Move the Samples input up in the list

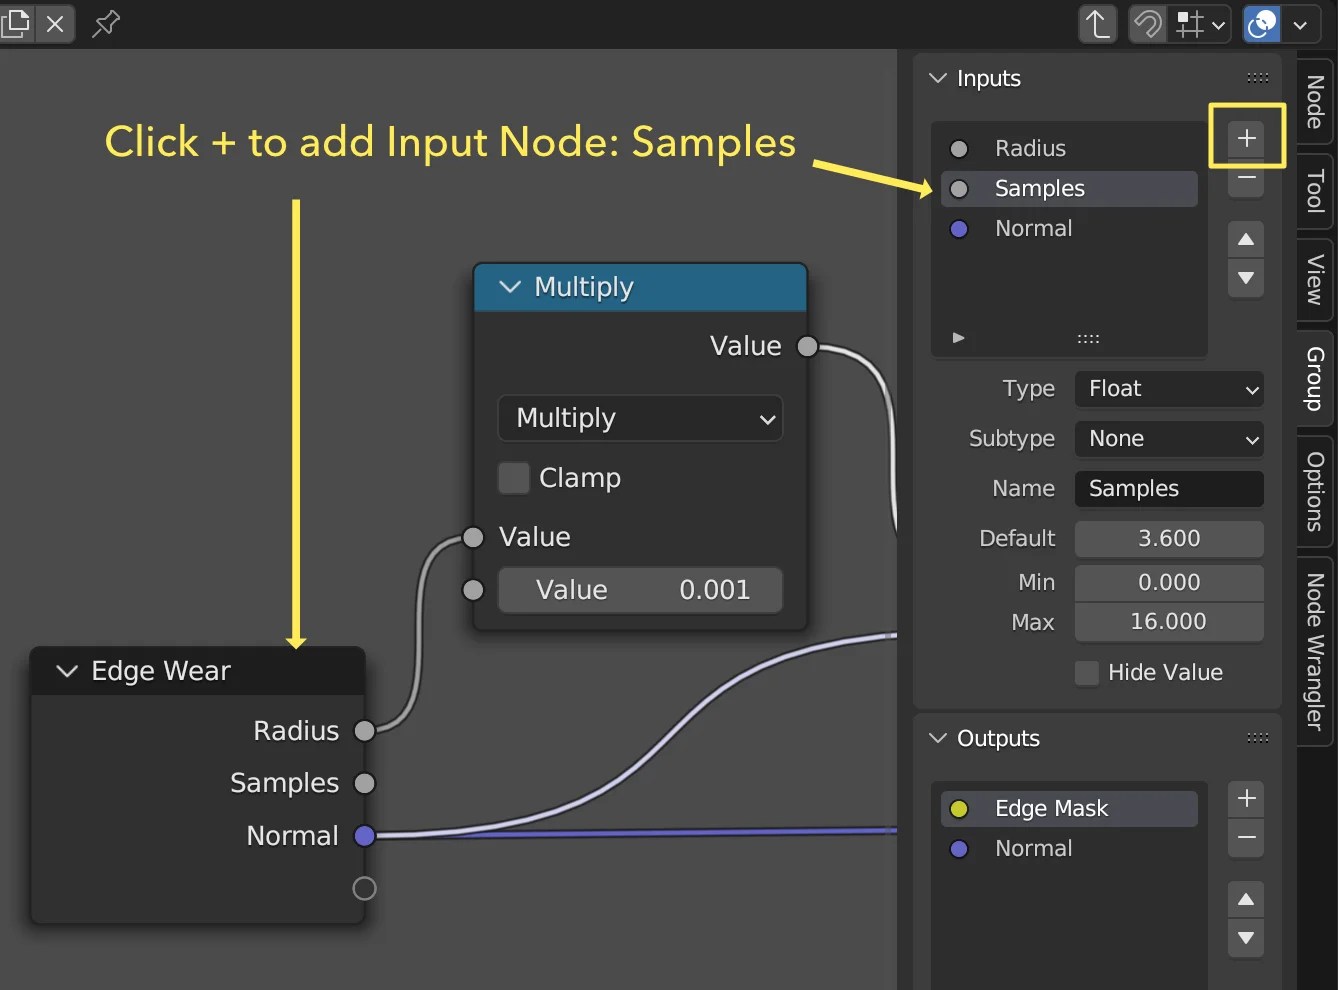click(1245, 239)
